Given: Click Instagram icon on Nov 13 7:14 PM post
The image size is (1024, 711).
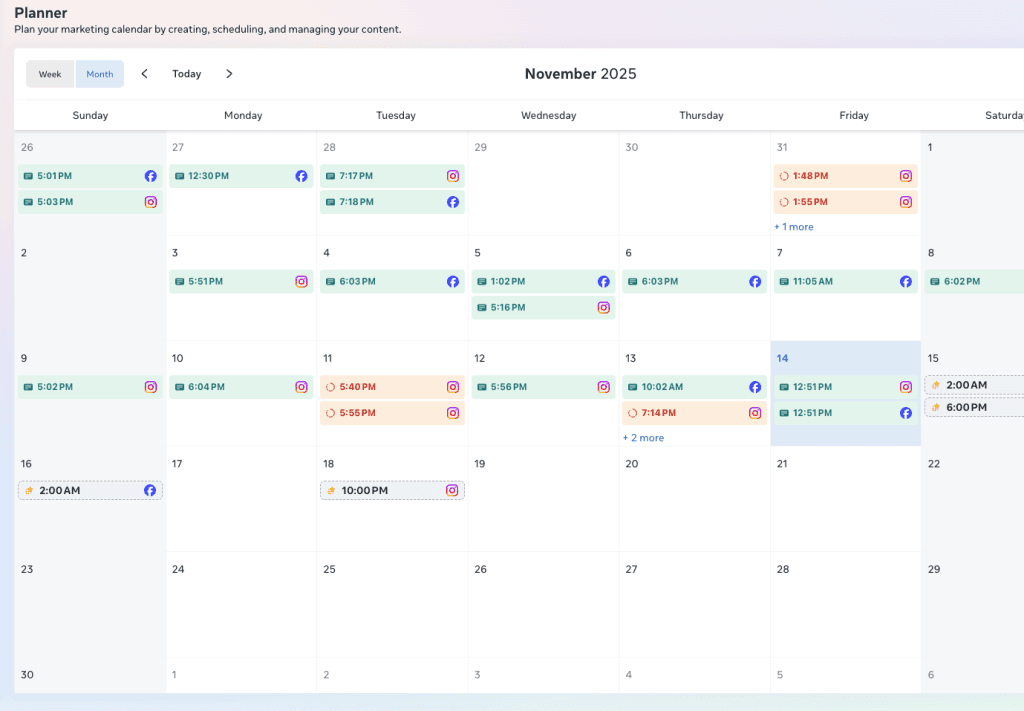Looking at the screenshot, I should (755, 413).
